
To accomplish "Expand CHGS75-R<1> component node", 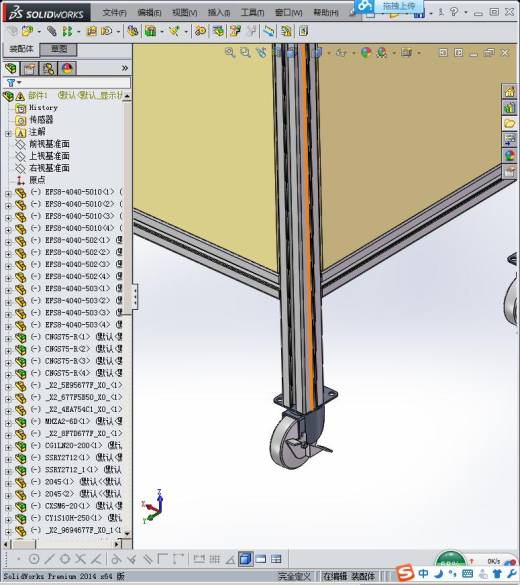I will 8,339.
